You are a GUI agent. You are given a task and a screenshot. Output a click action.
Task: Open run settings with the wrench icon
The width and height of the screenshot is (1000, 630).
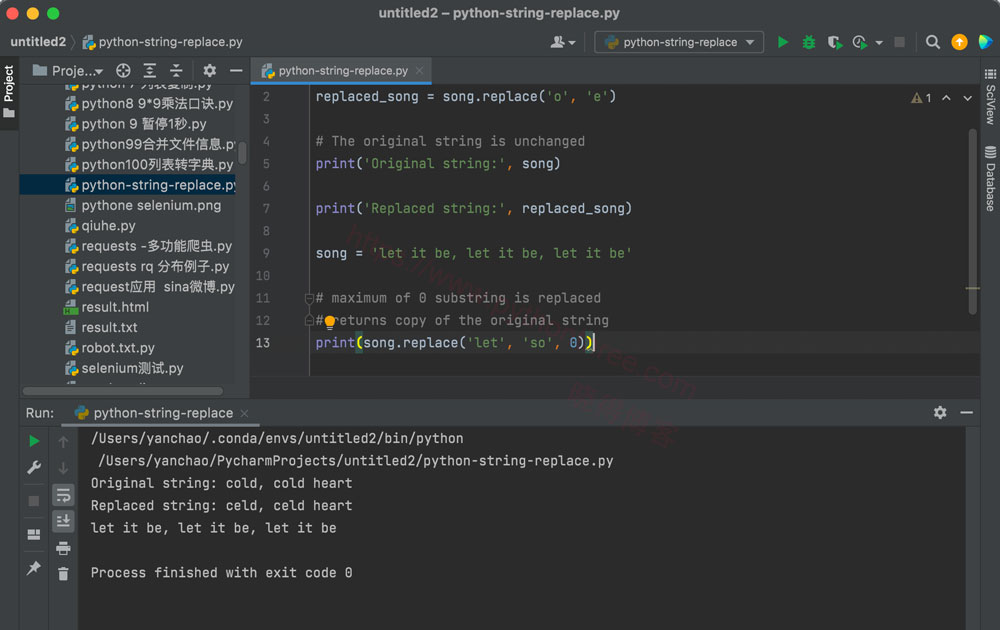[x=34, y=467]
